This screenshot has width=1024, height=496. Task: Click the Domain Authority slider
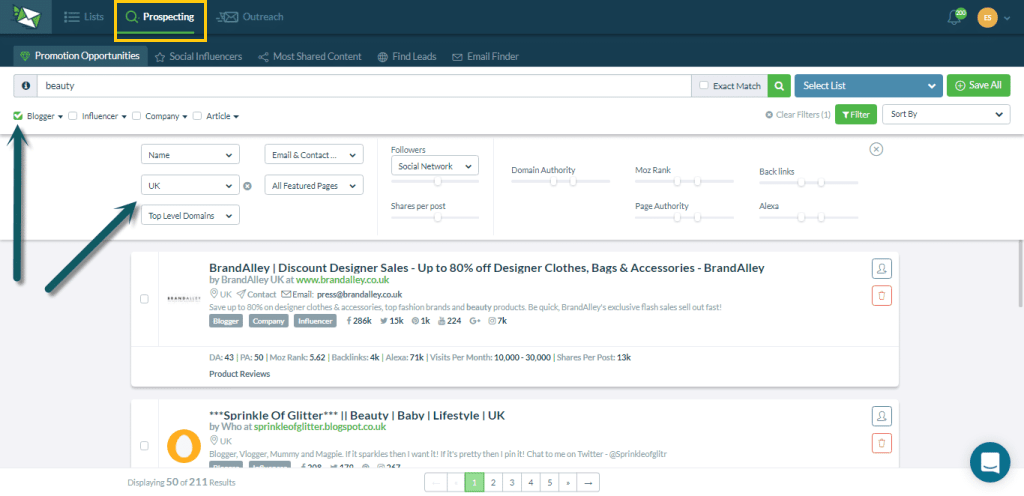tap(560, 181)
